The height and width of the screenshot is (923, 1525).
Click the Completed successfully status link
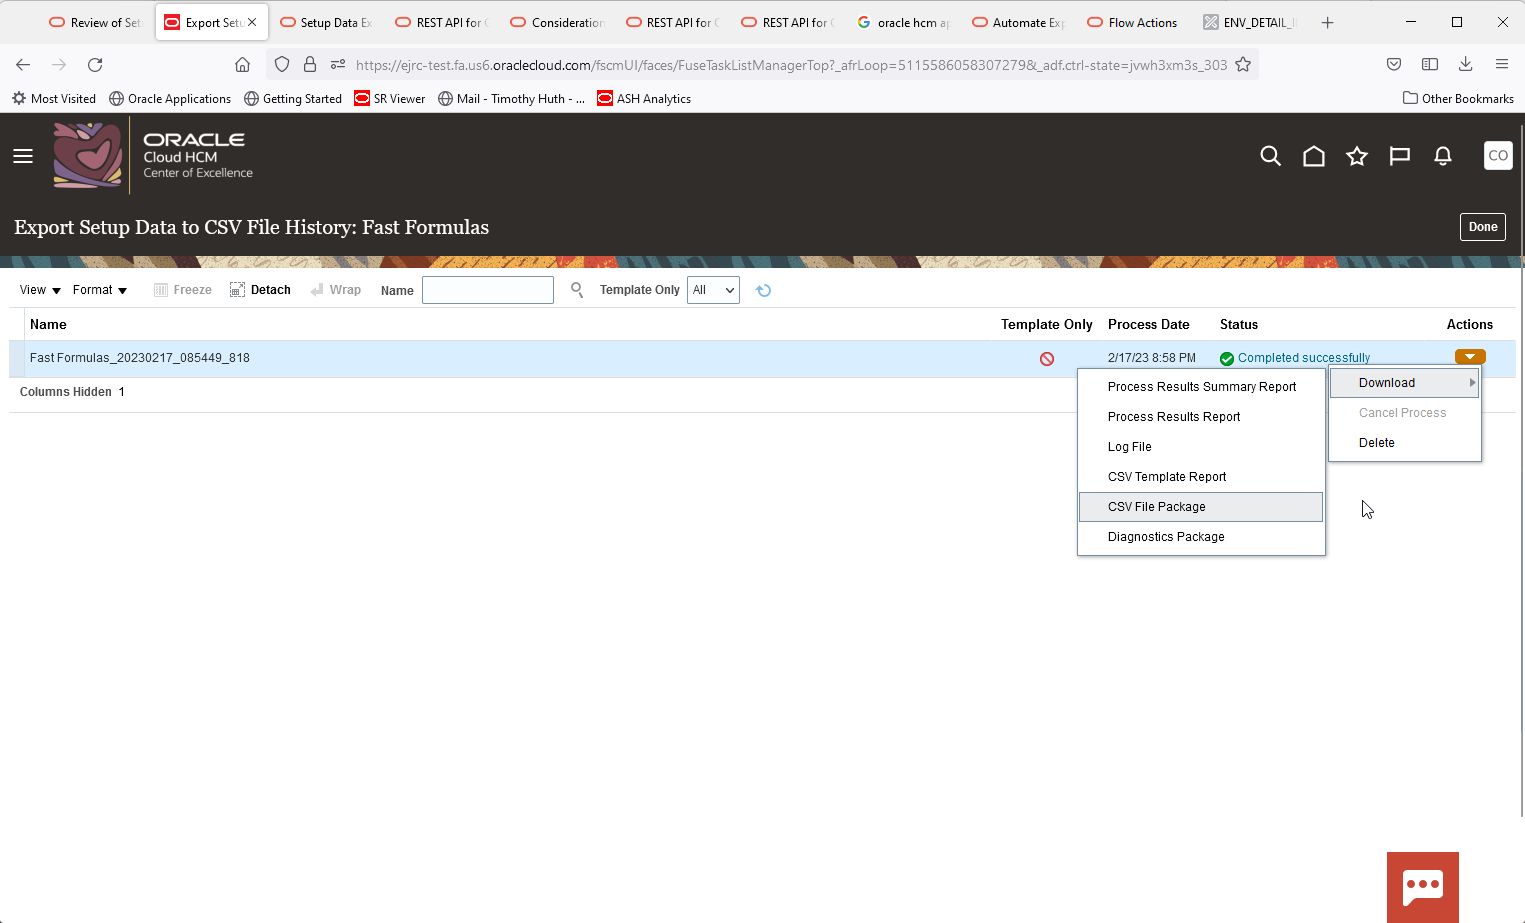click(1304, 358)
